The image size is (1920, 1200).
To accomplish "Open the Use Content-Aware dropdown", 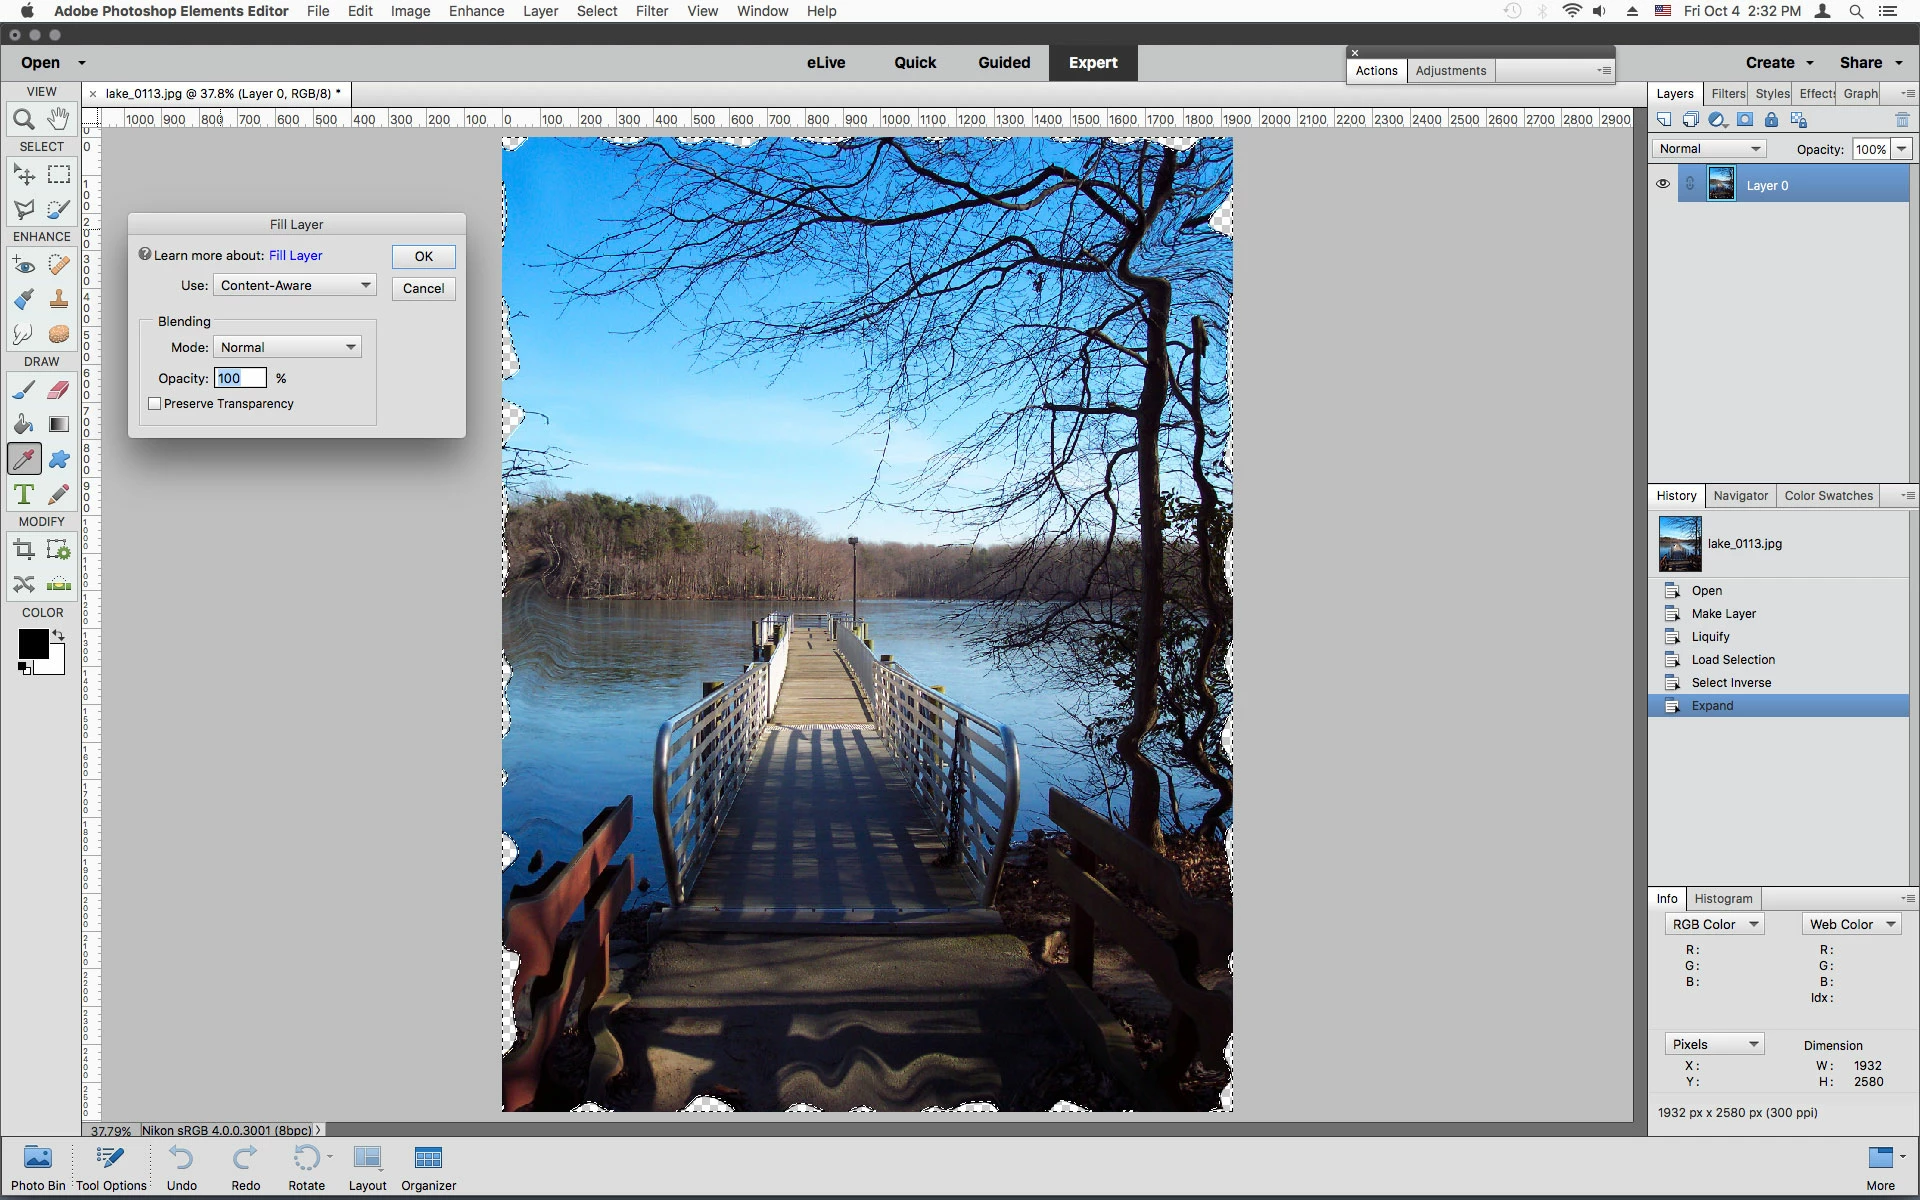I will point(295,286).
